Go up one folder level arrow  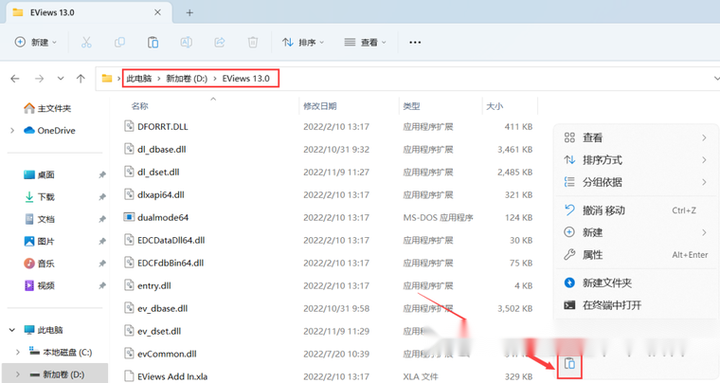point(81,79)
